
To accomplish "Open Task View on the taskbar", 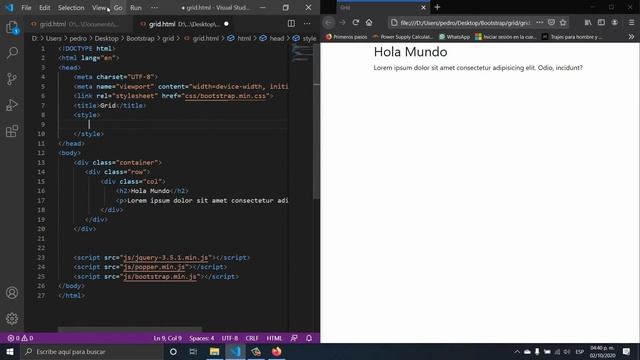I will 193,351.
